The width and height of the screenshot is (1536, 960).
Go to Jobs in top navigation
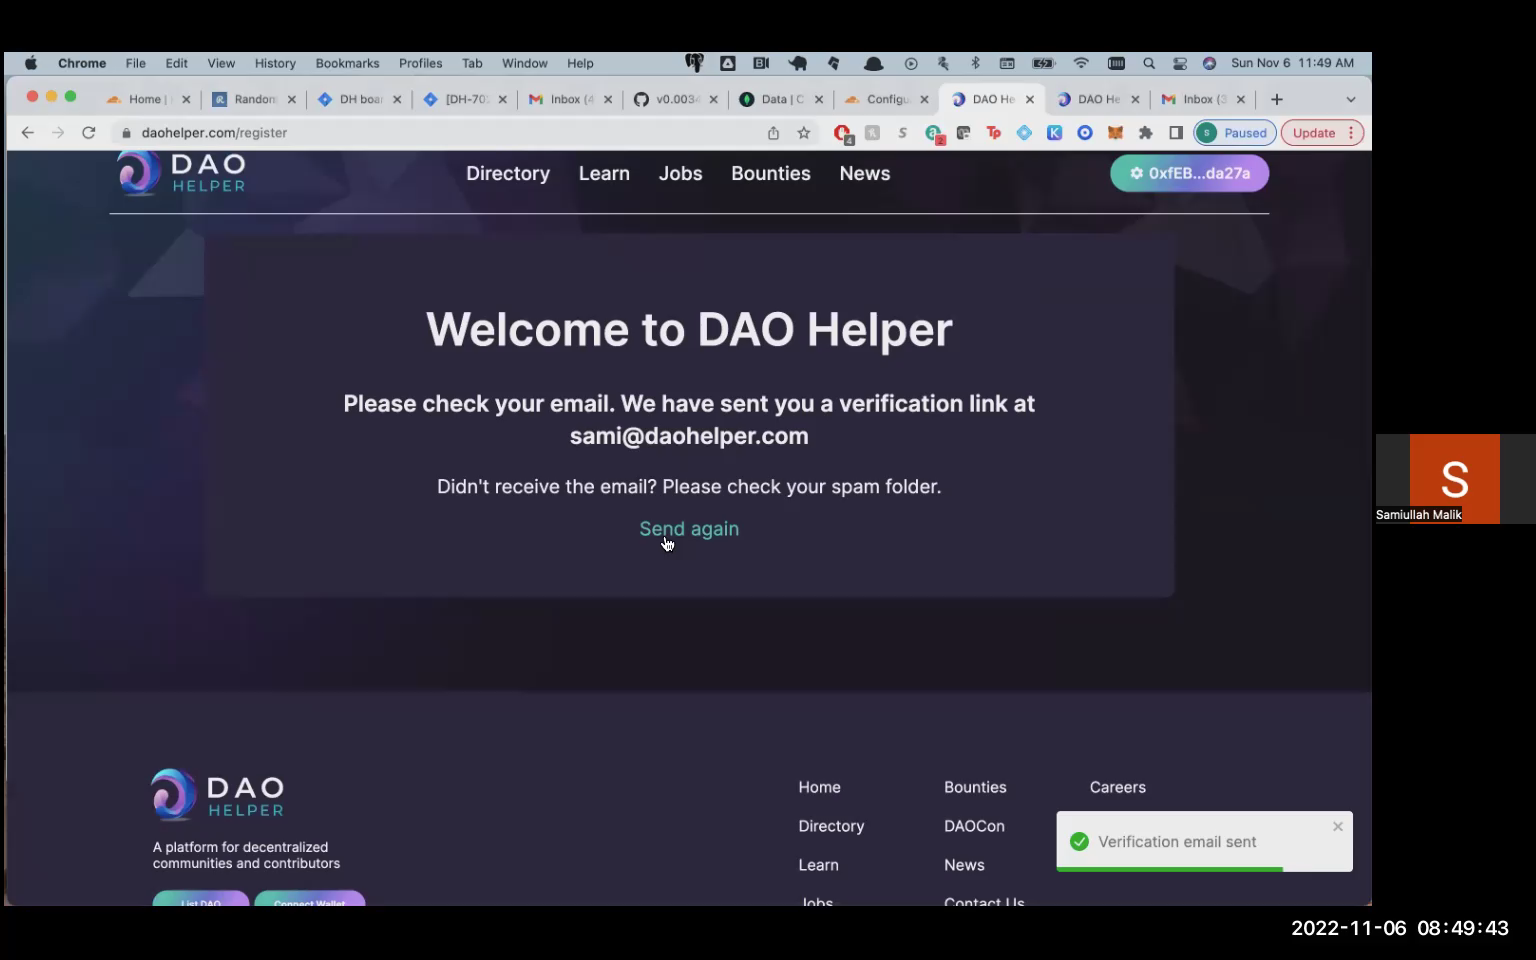click(681, 173)
